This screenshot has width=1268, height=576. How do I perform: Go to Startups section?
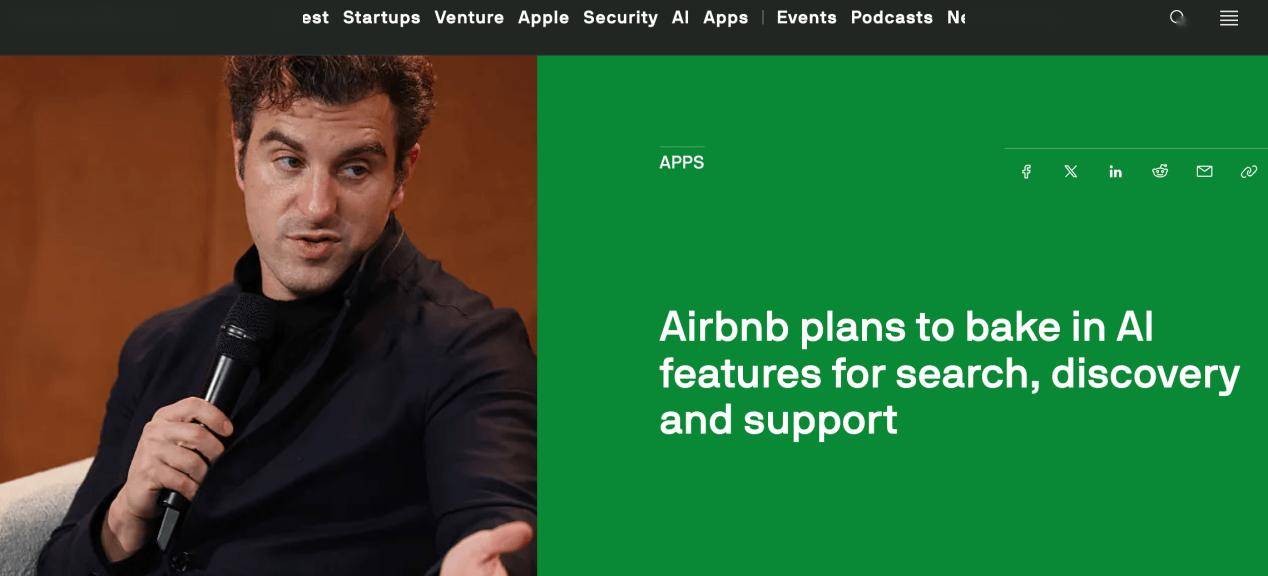pyautogui.click(x=381, y=17)
